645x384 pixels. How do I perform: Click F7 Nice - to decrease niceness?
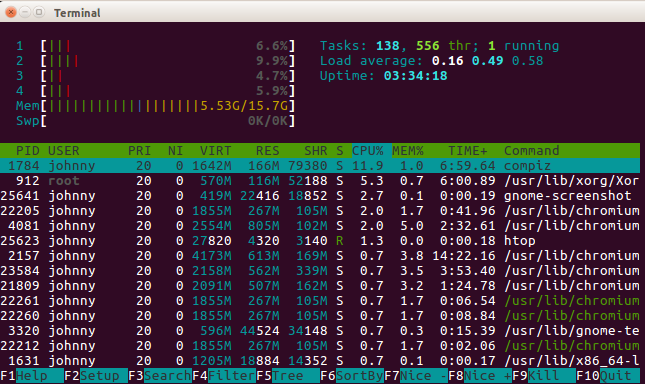416,376
